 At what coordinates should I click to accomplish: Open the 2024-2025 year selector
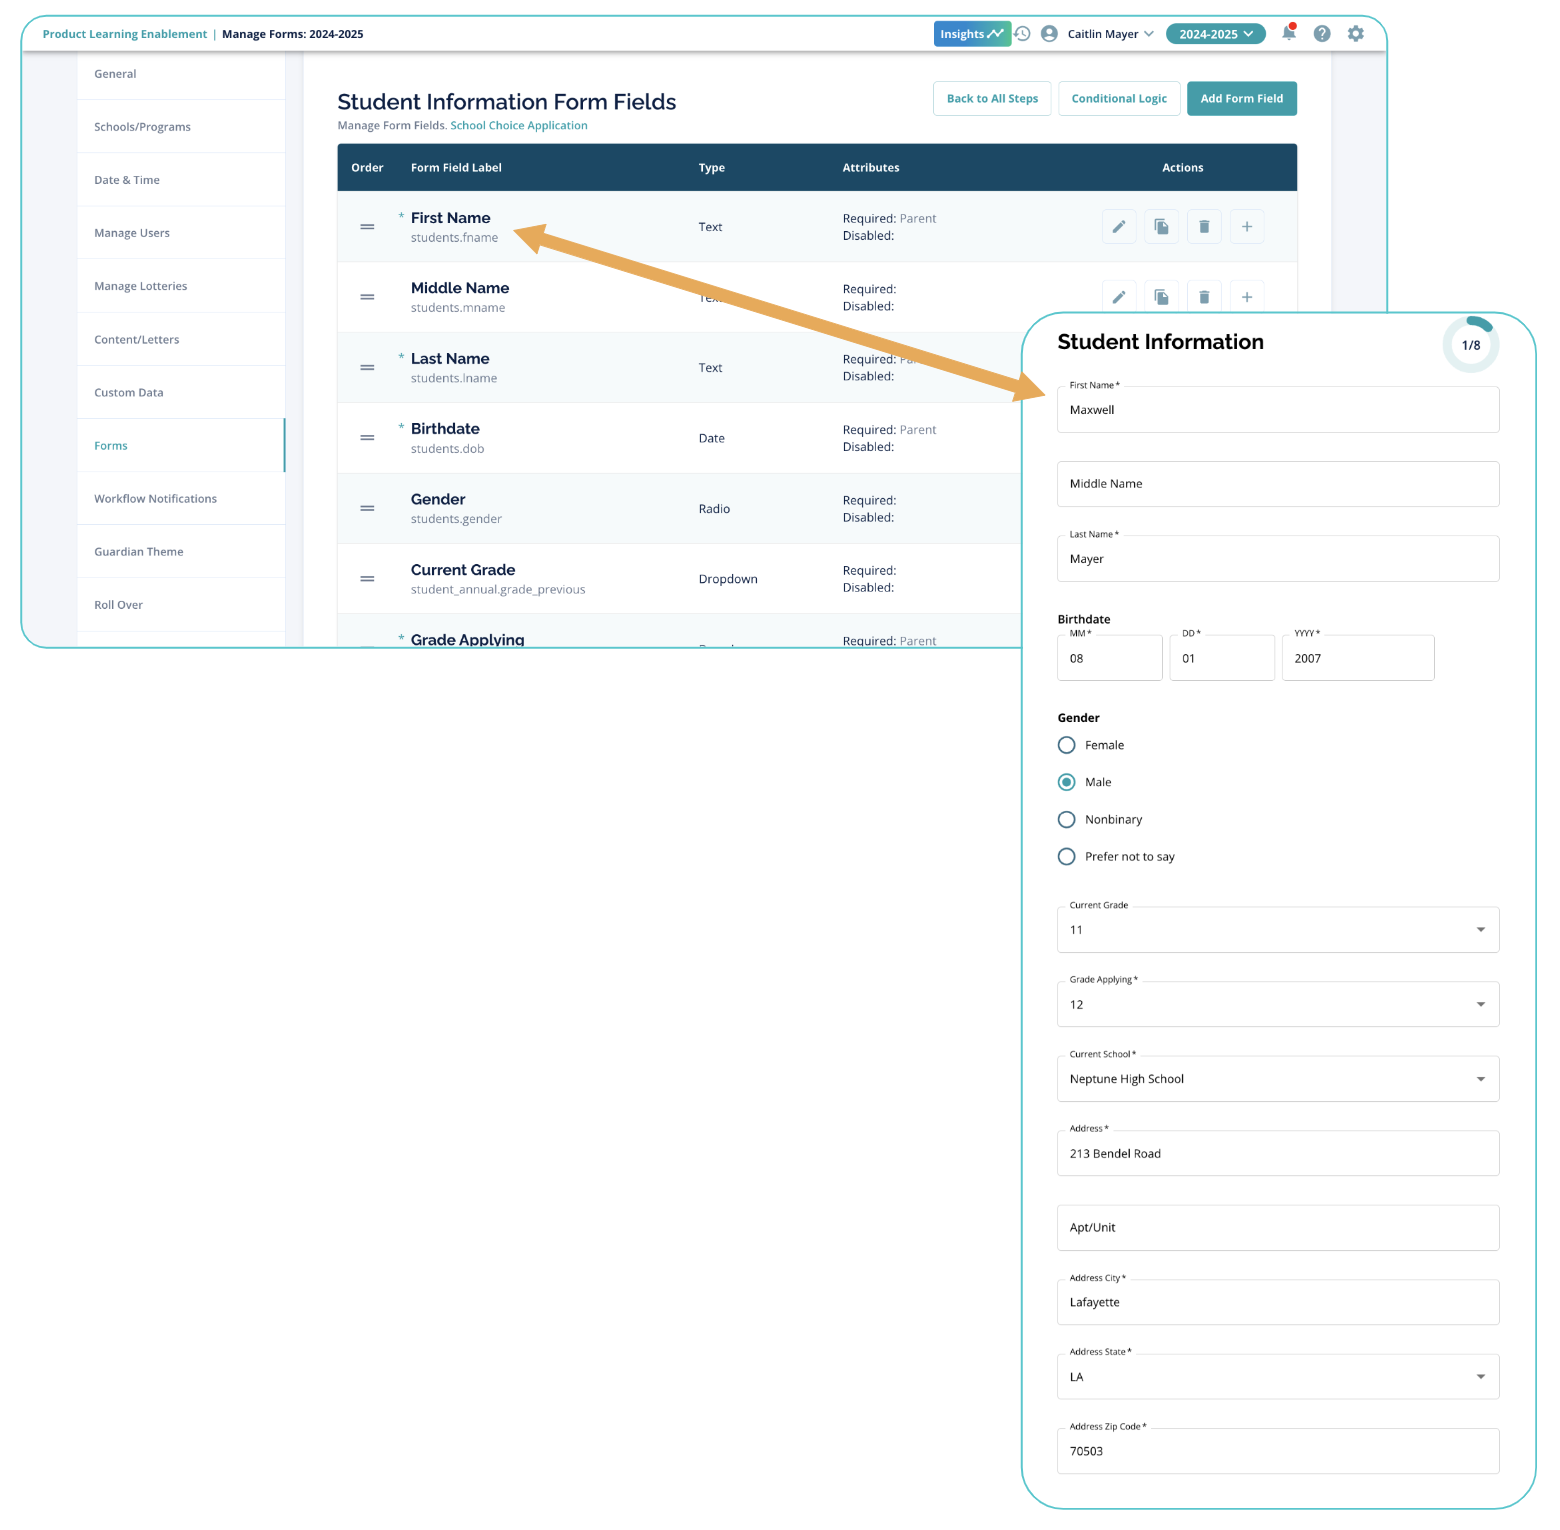(x=1215, y=34)
